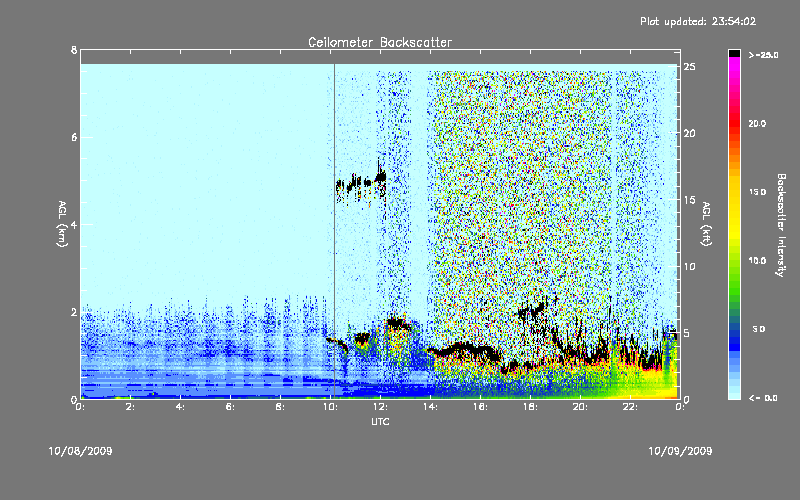Viewport: 800px width, 500px height.
Task: Click the 6: UTC hour tick label
Action: pyautogui.click(x=230, y=407)
